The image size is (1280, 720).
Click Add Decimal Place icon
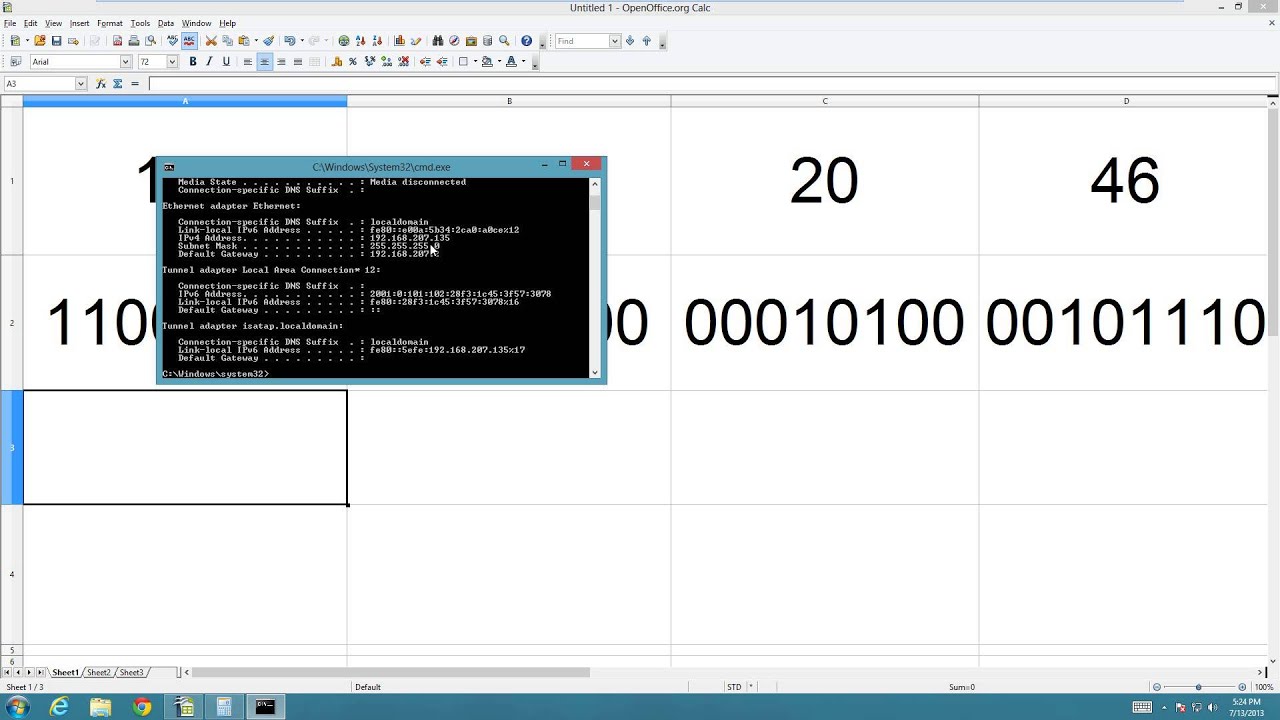pos(387,62)
